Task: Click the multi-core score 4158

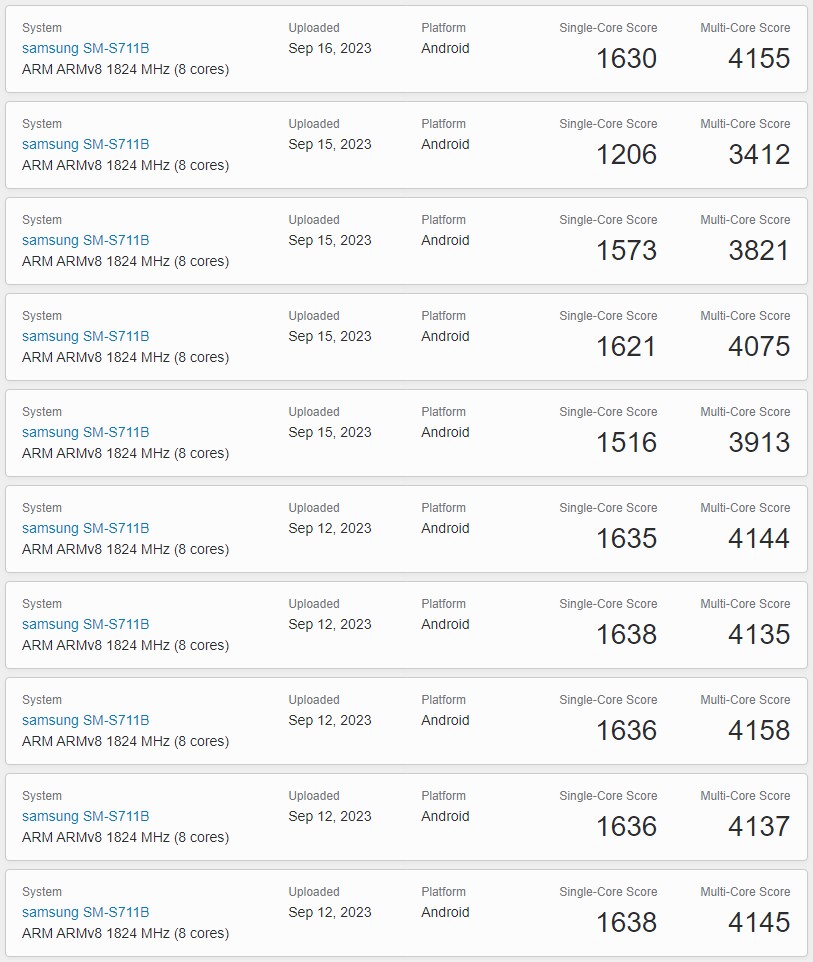Action: pyautogui.click(x=759, y=730)
